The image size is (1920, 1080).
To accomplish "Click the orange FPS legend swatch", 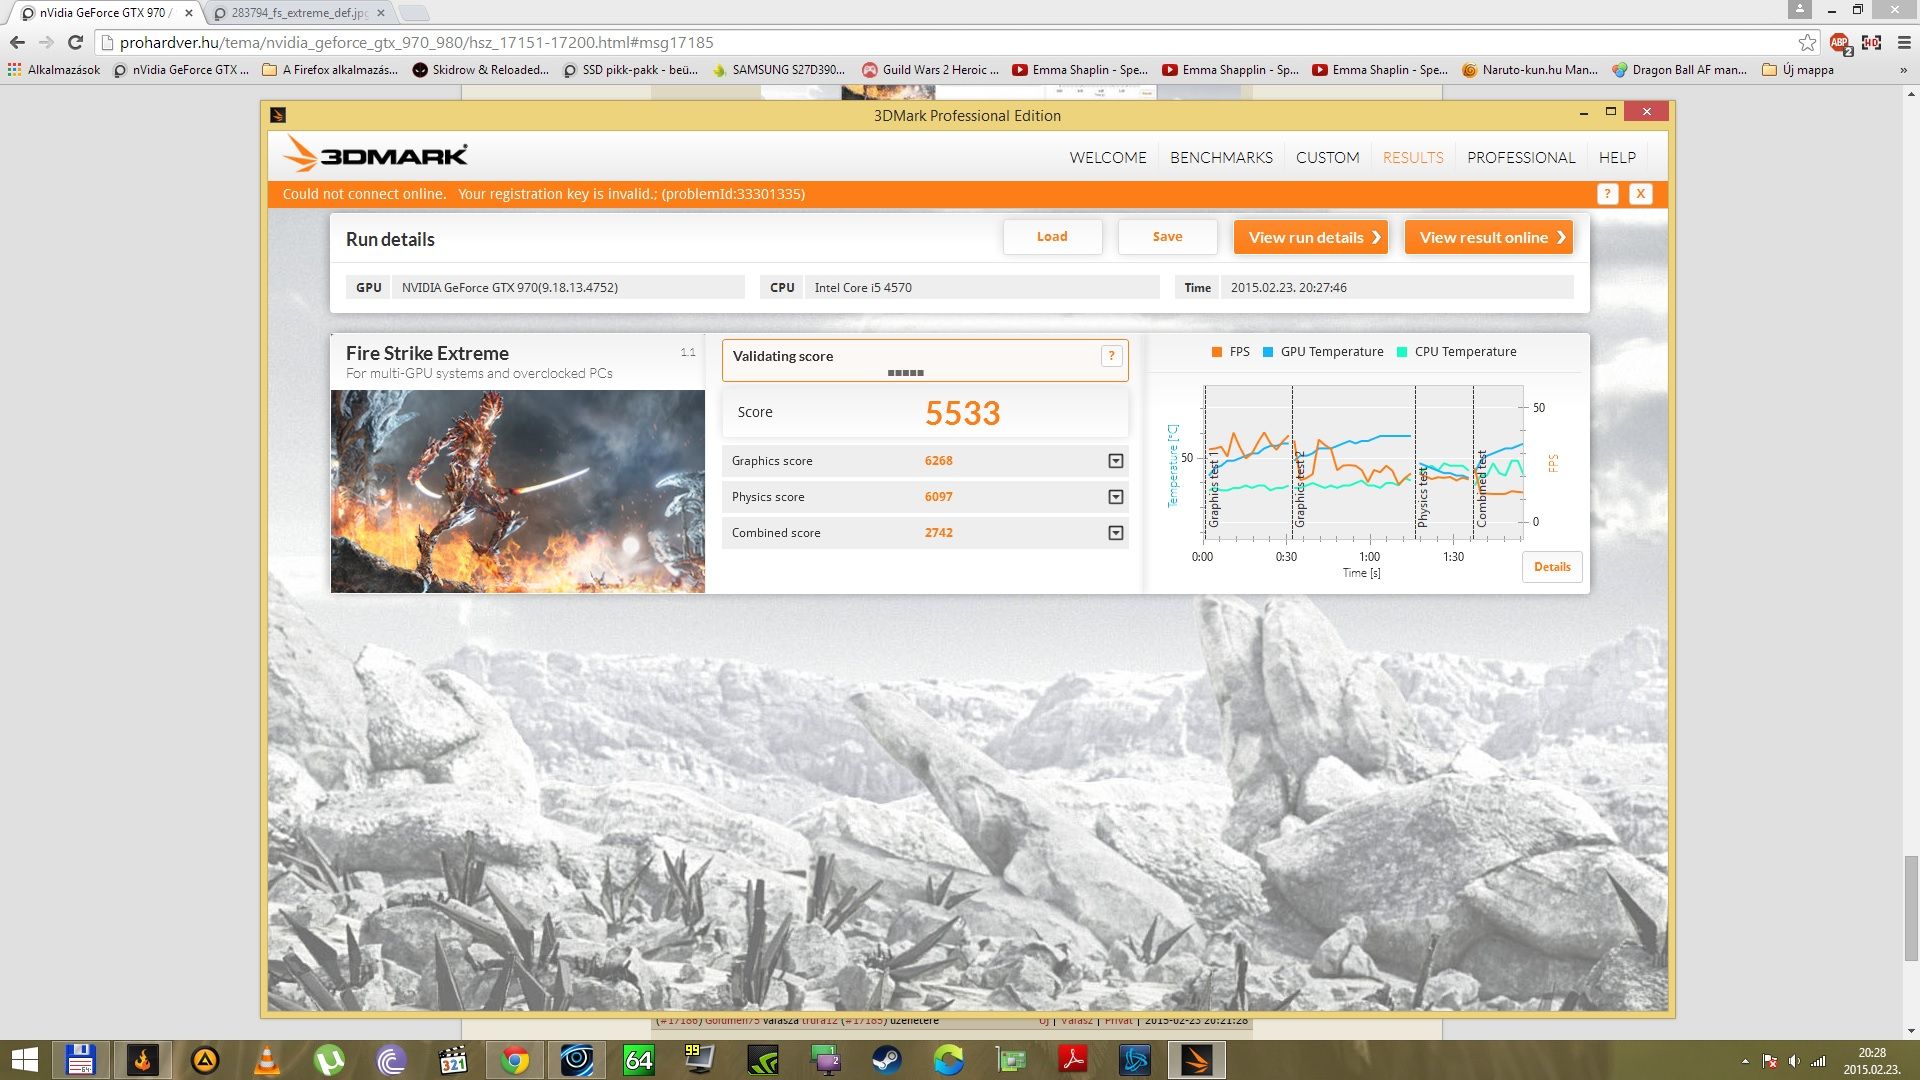I will [x=1217, y=352].
